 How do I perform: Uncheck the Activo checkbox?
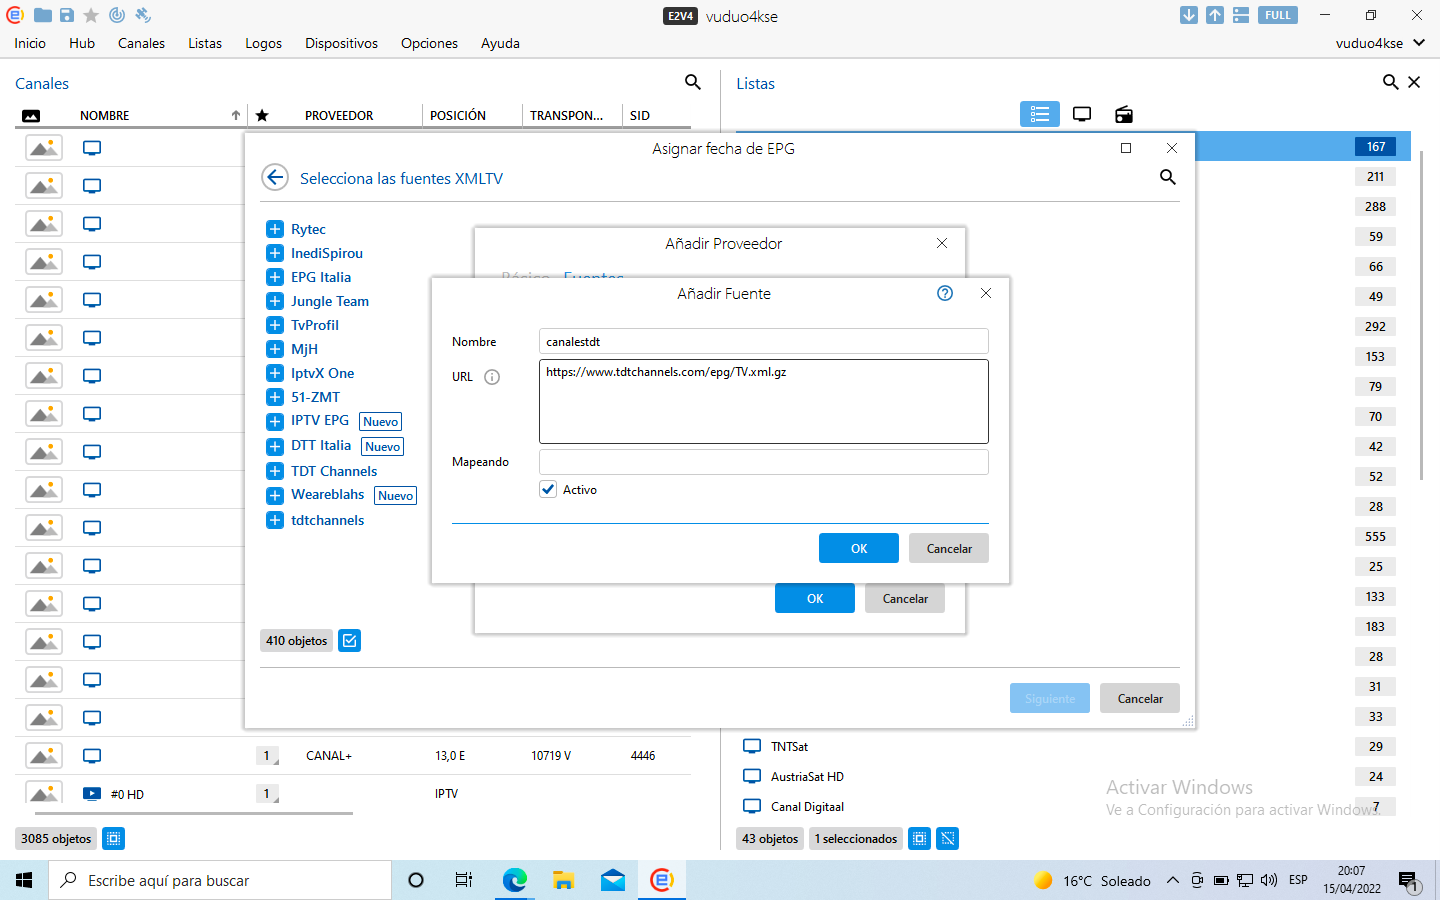pyautogui.click(x=548, y=489)
